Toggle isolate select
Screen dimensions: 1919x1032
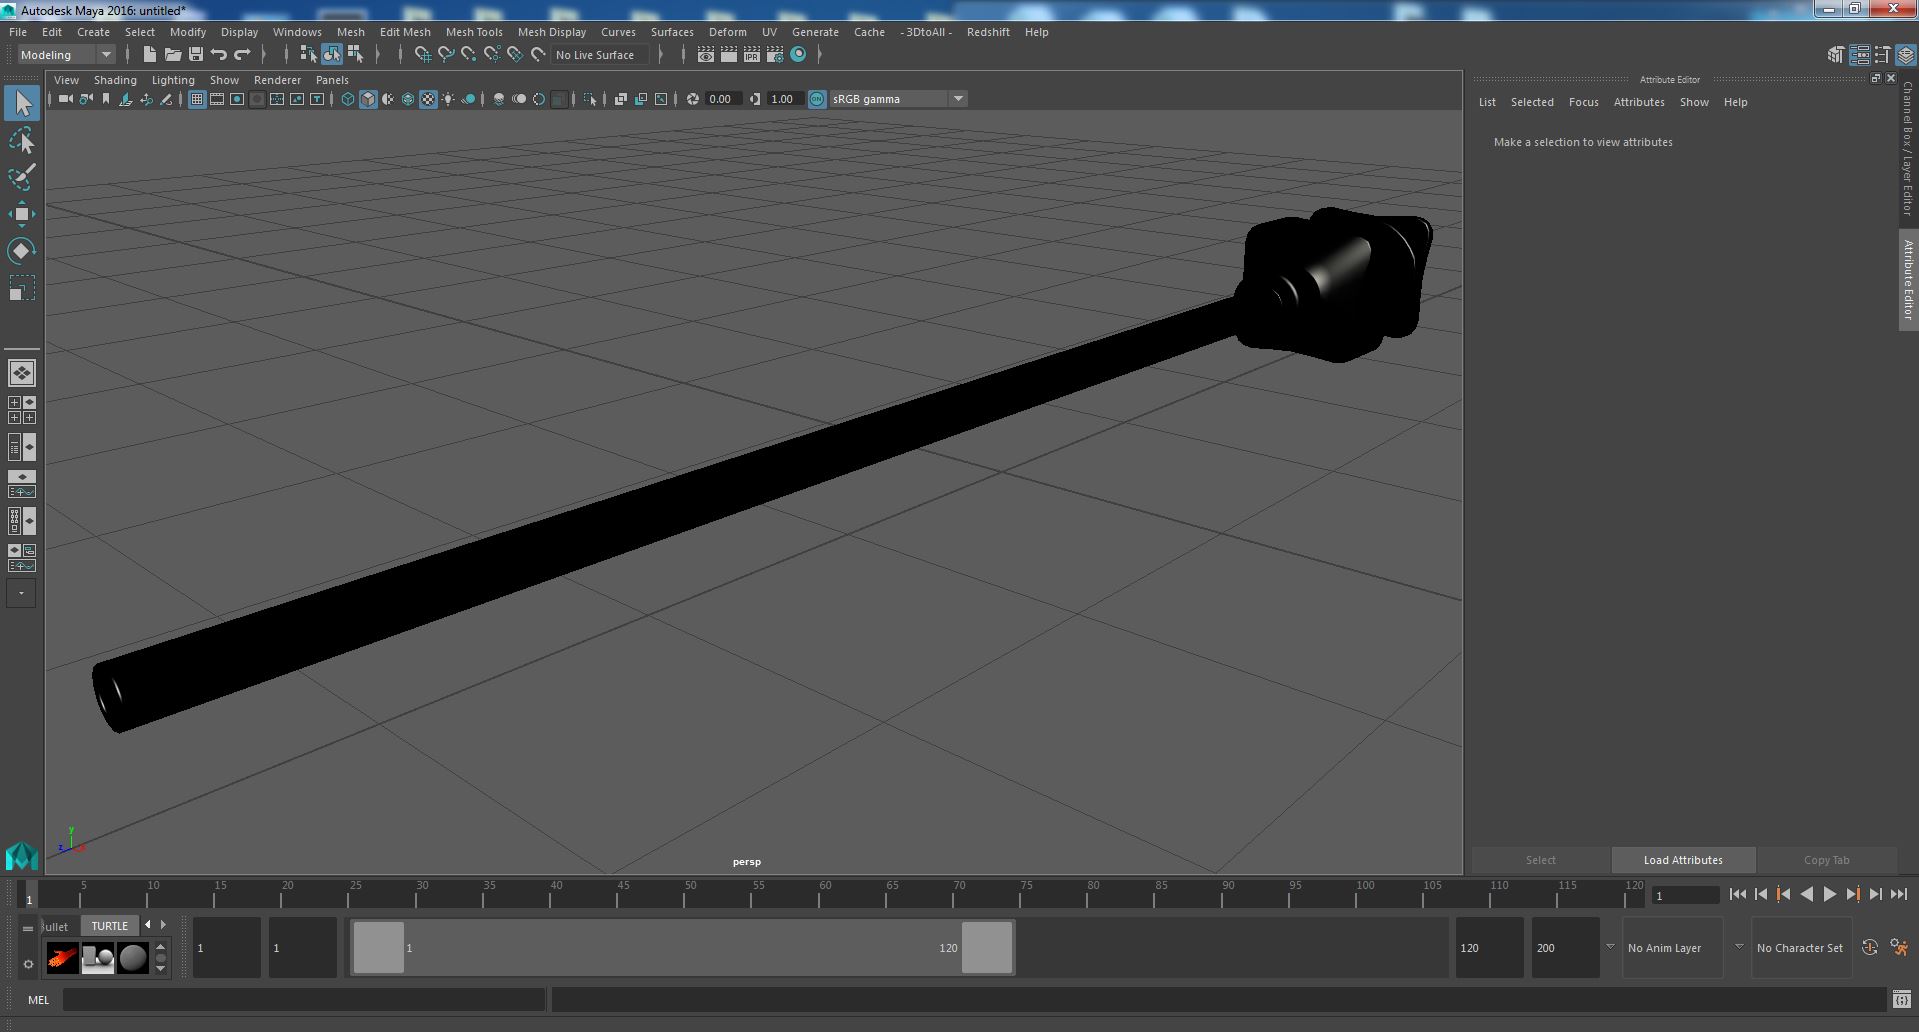coord(590,99)
